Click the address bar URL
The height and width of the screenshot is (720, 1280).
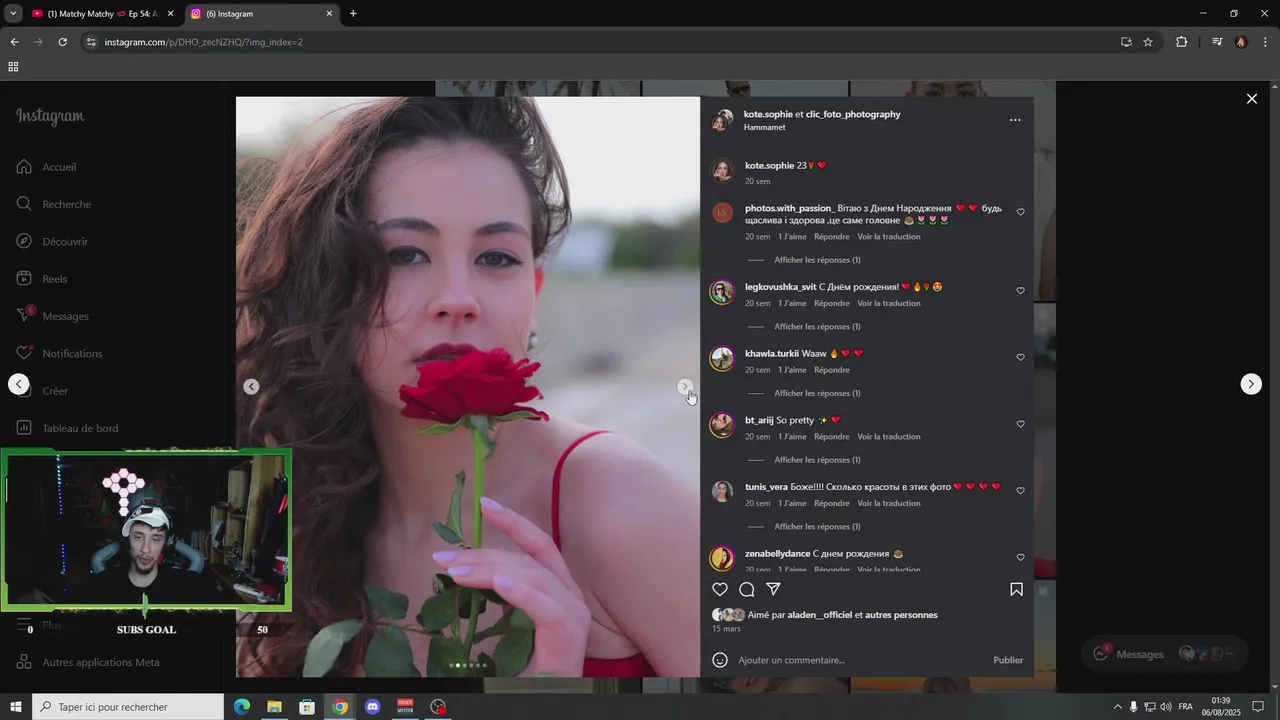point(203,42)
